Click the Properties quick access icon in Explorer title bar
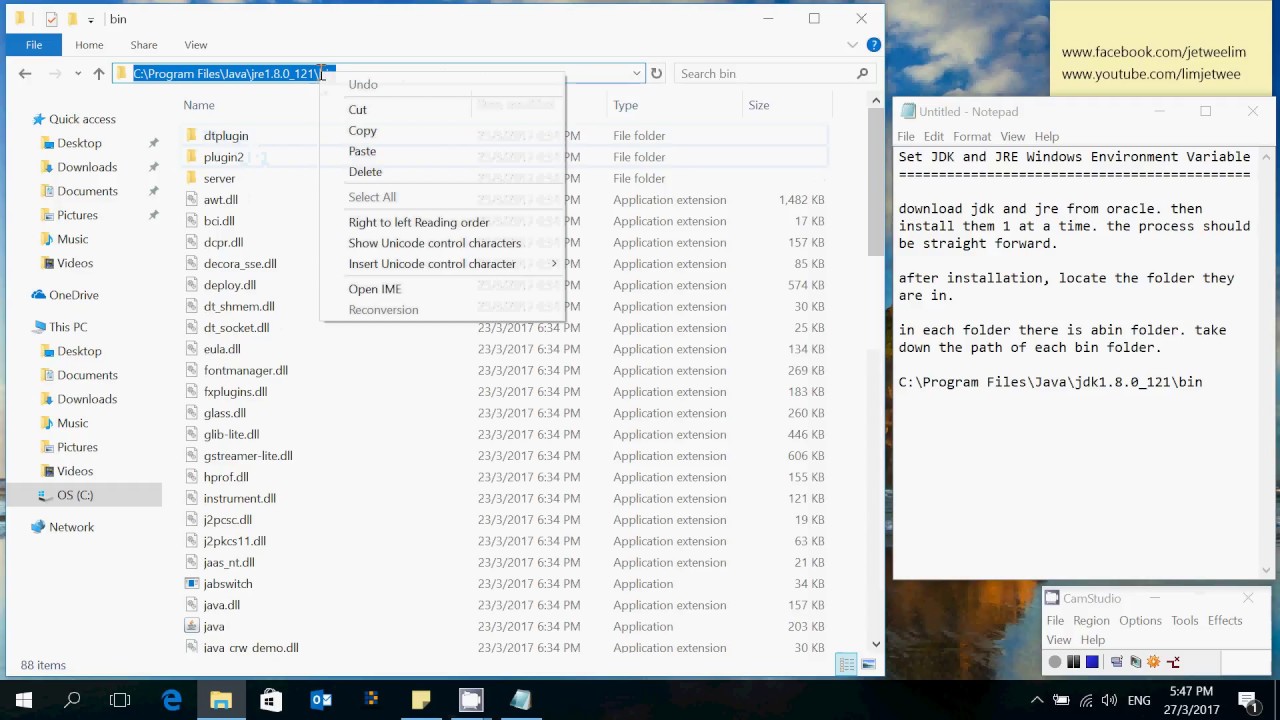The width and height of the screenshot is (1280, 720). tap(51, 19)
